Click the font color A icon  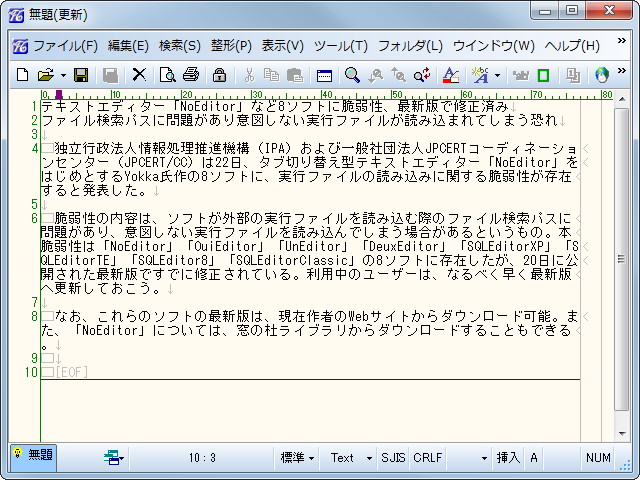click(451, 75)
